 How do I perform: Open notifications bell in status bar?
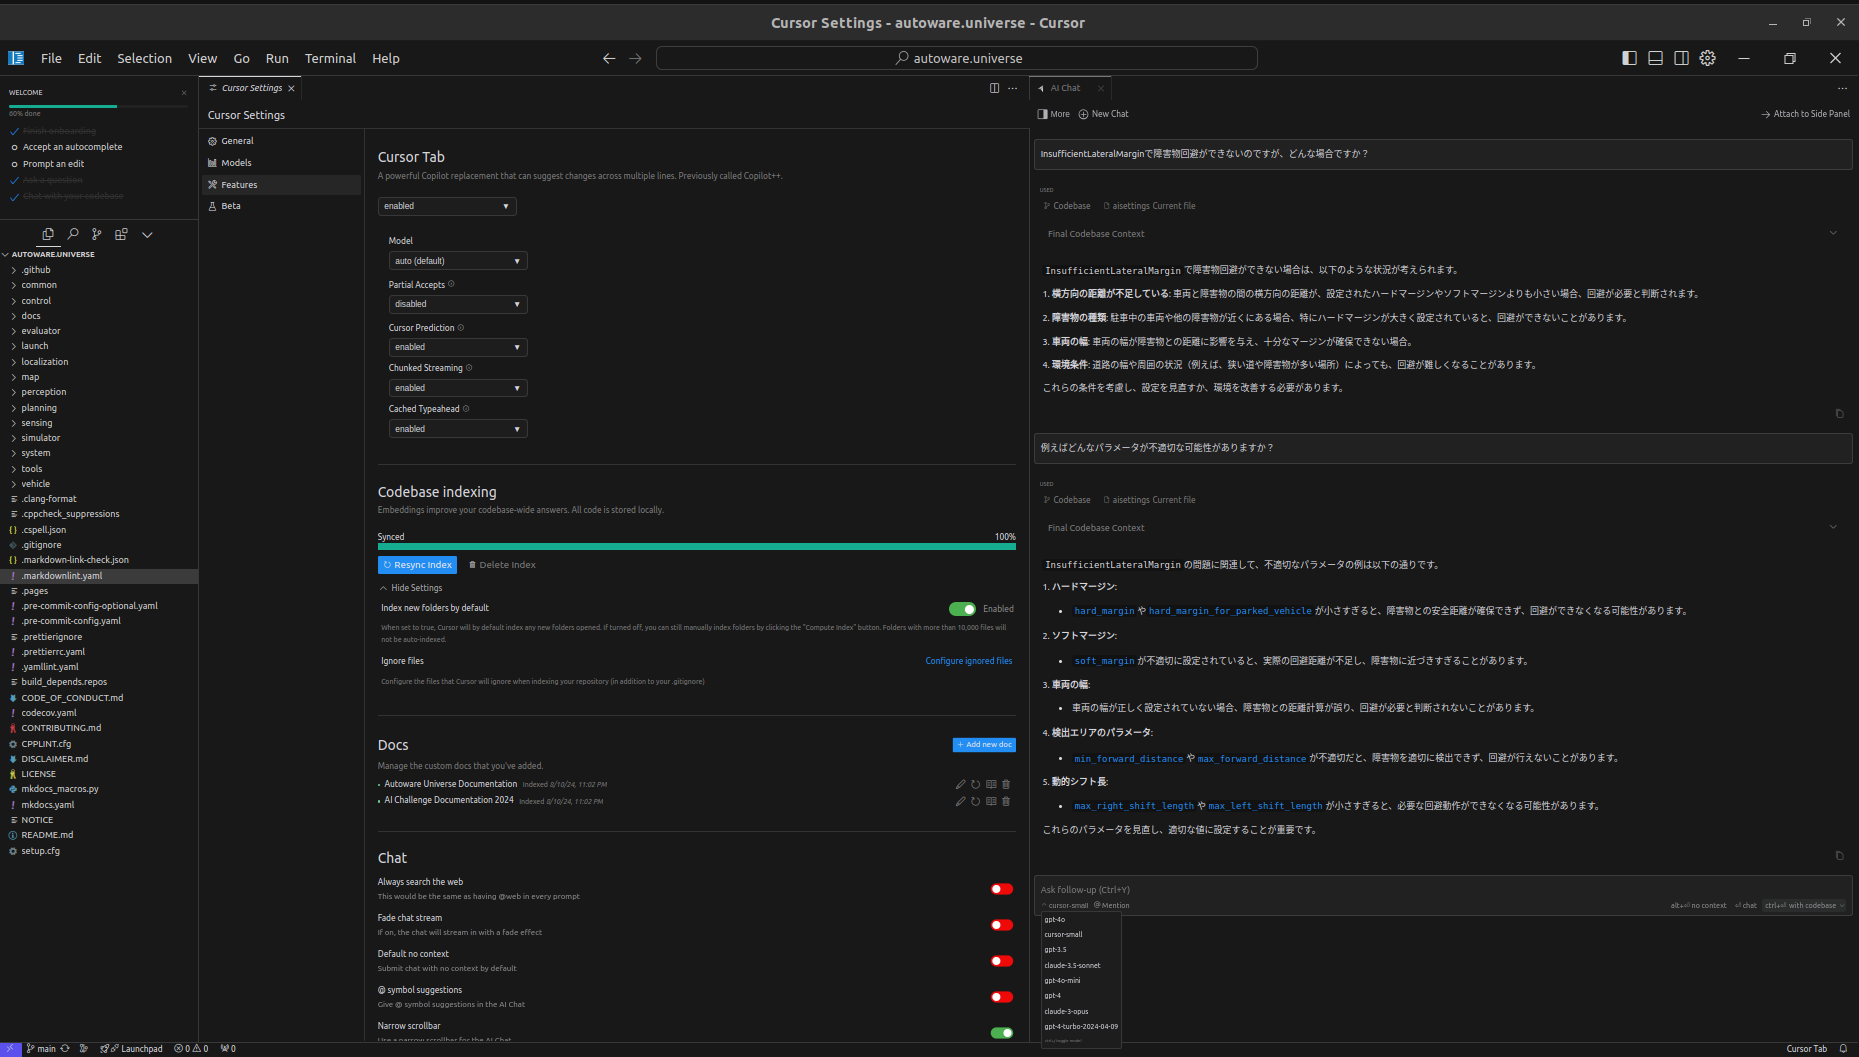tap(1843, 1049)
